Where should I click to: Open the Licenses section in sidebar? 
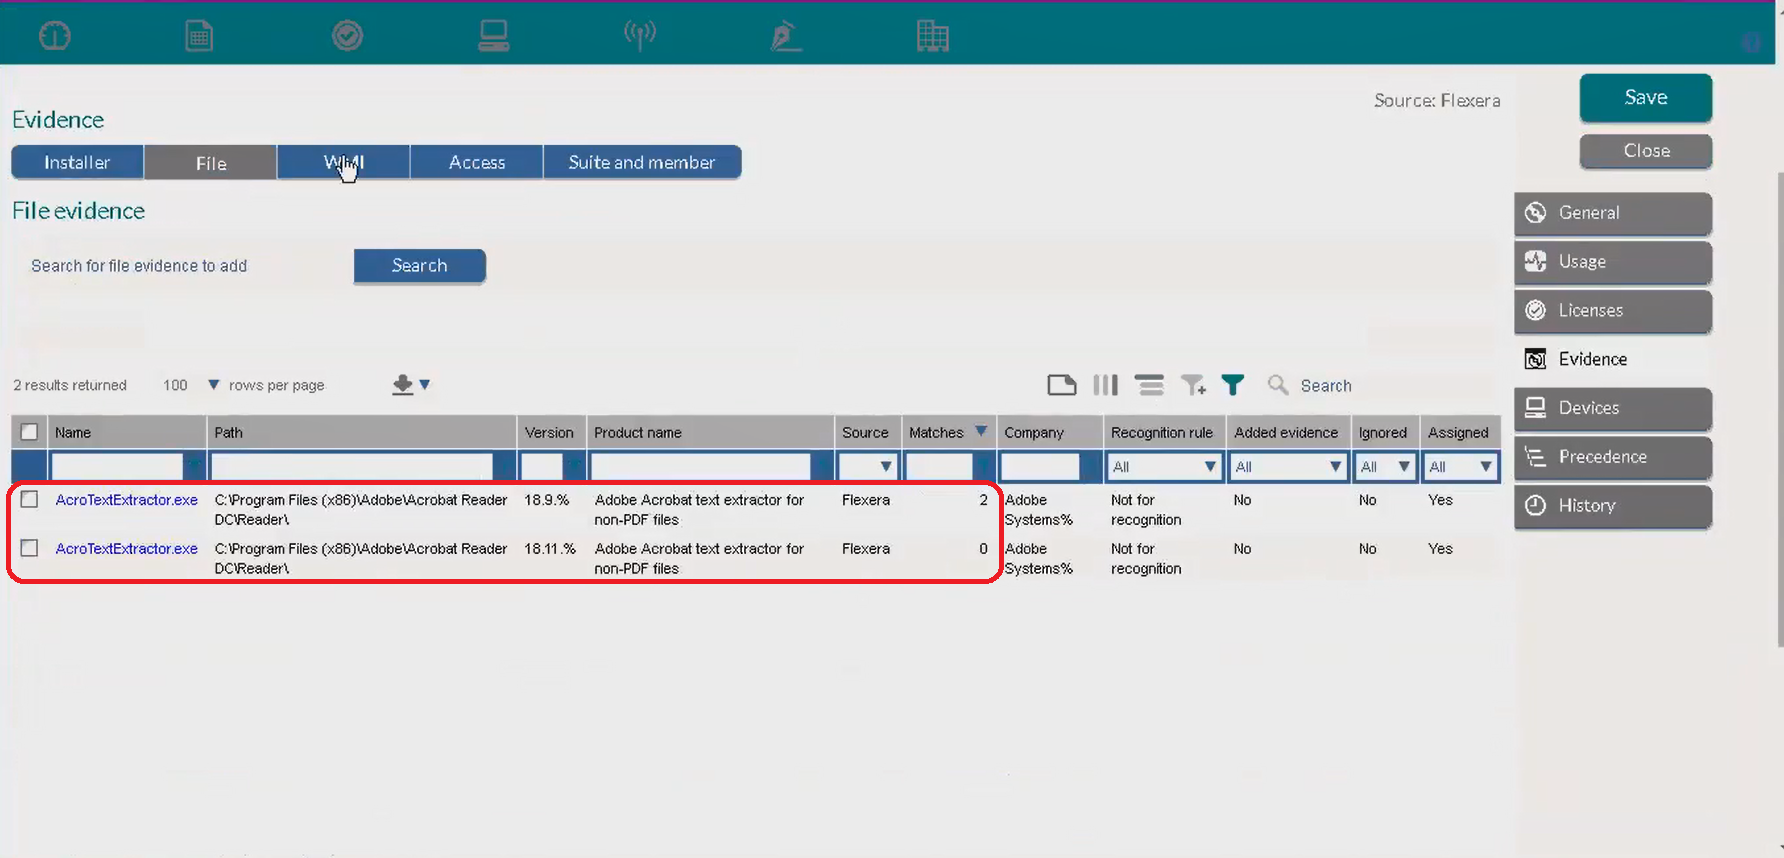(x=1613, y=311)
